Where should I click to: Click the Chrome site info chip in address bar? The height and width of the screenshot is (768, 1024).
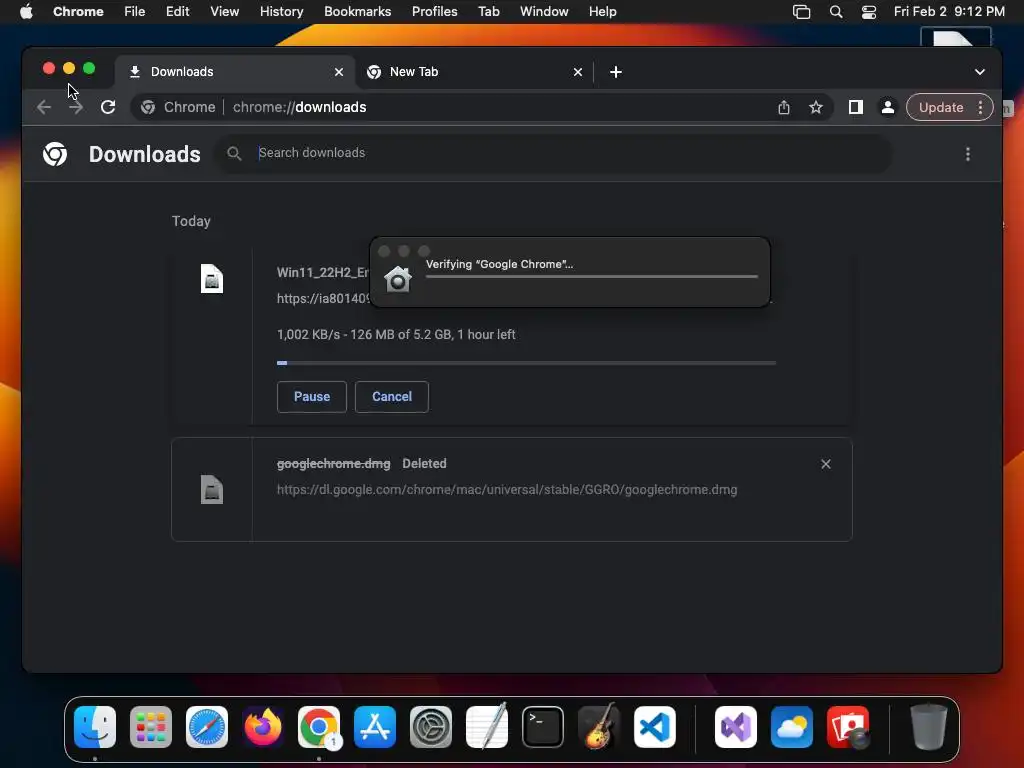tap(178, 107)
